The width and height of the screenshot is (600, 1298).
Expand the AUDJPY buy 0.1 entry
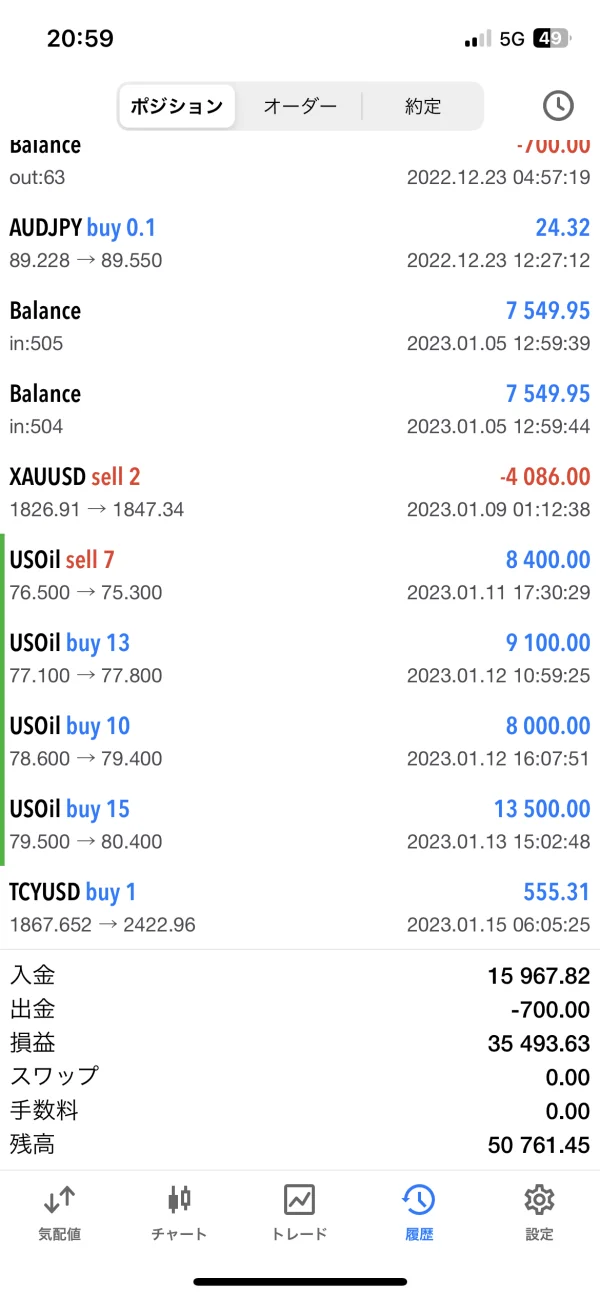[300, 244]
